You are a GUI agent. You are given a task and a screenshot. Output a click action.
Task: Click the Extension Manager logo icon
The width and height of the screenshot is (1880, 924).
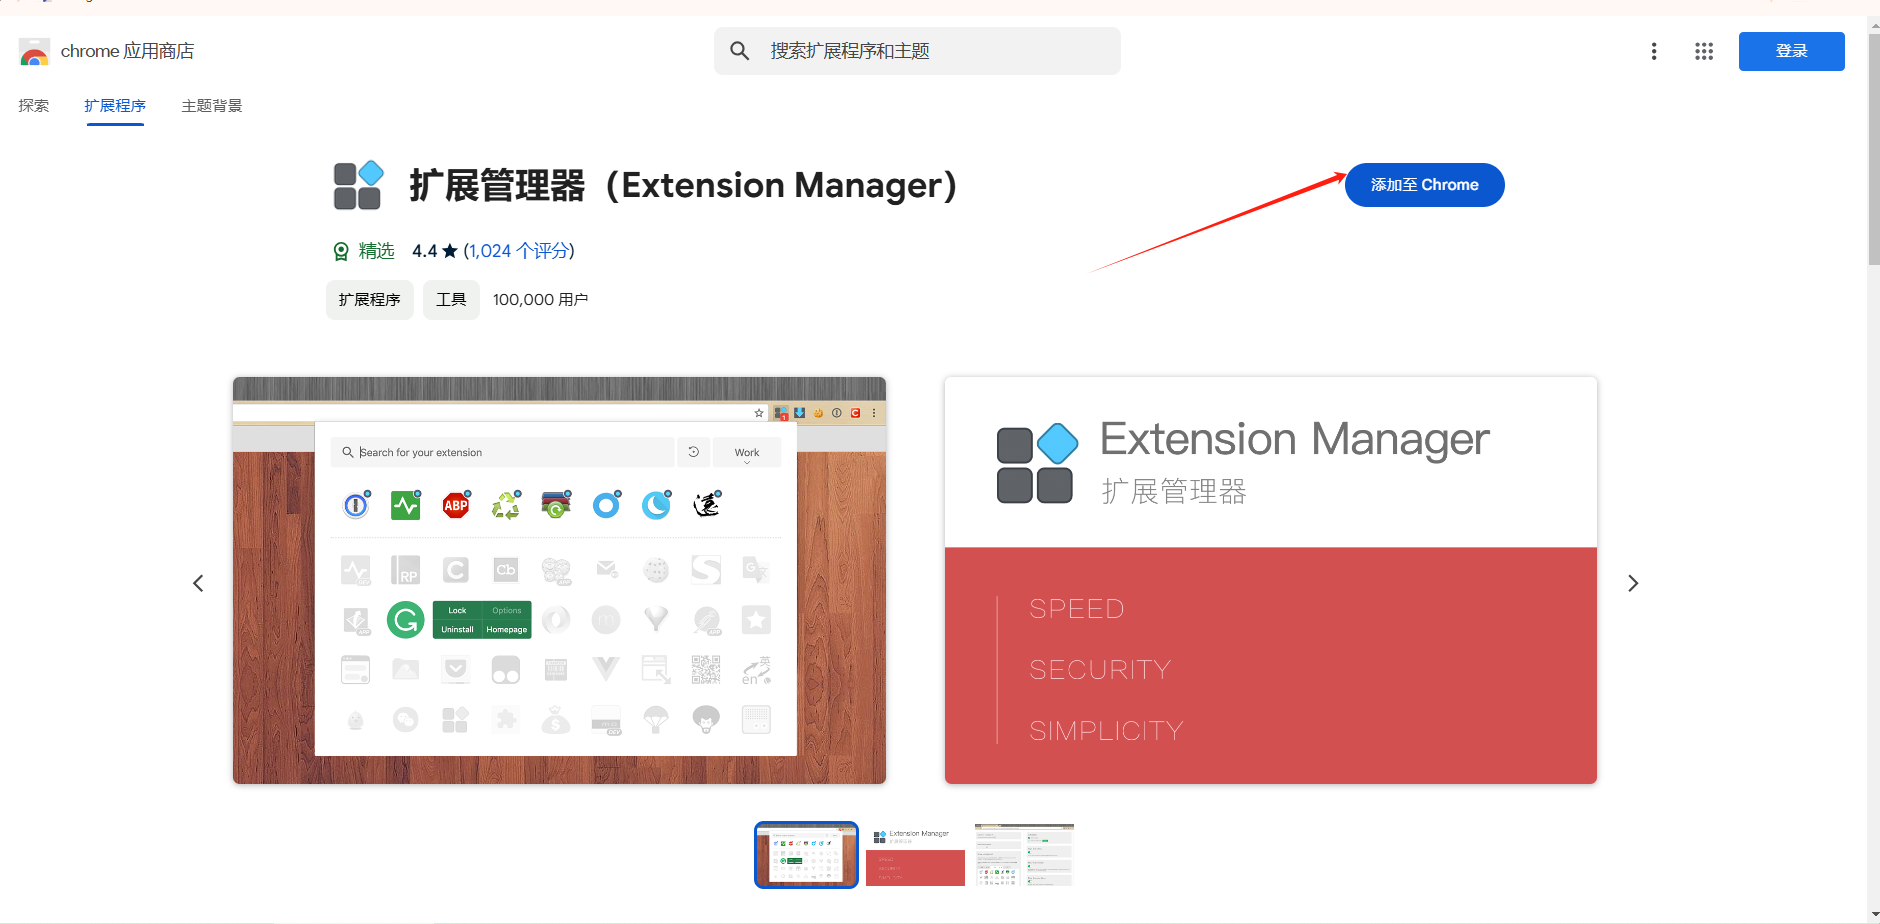358,185
